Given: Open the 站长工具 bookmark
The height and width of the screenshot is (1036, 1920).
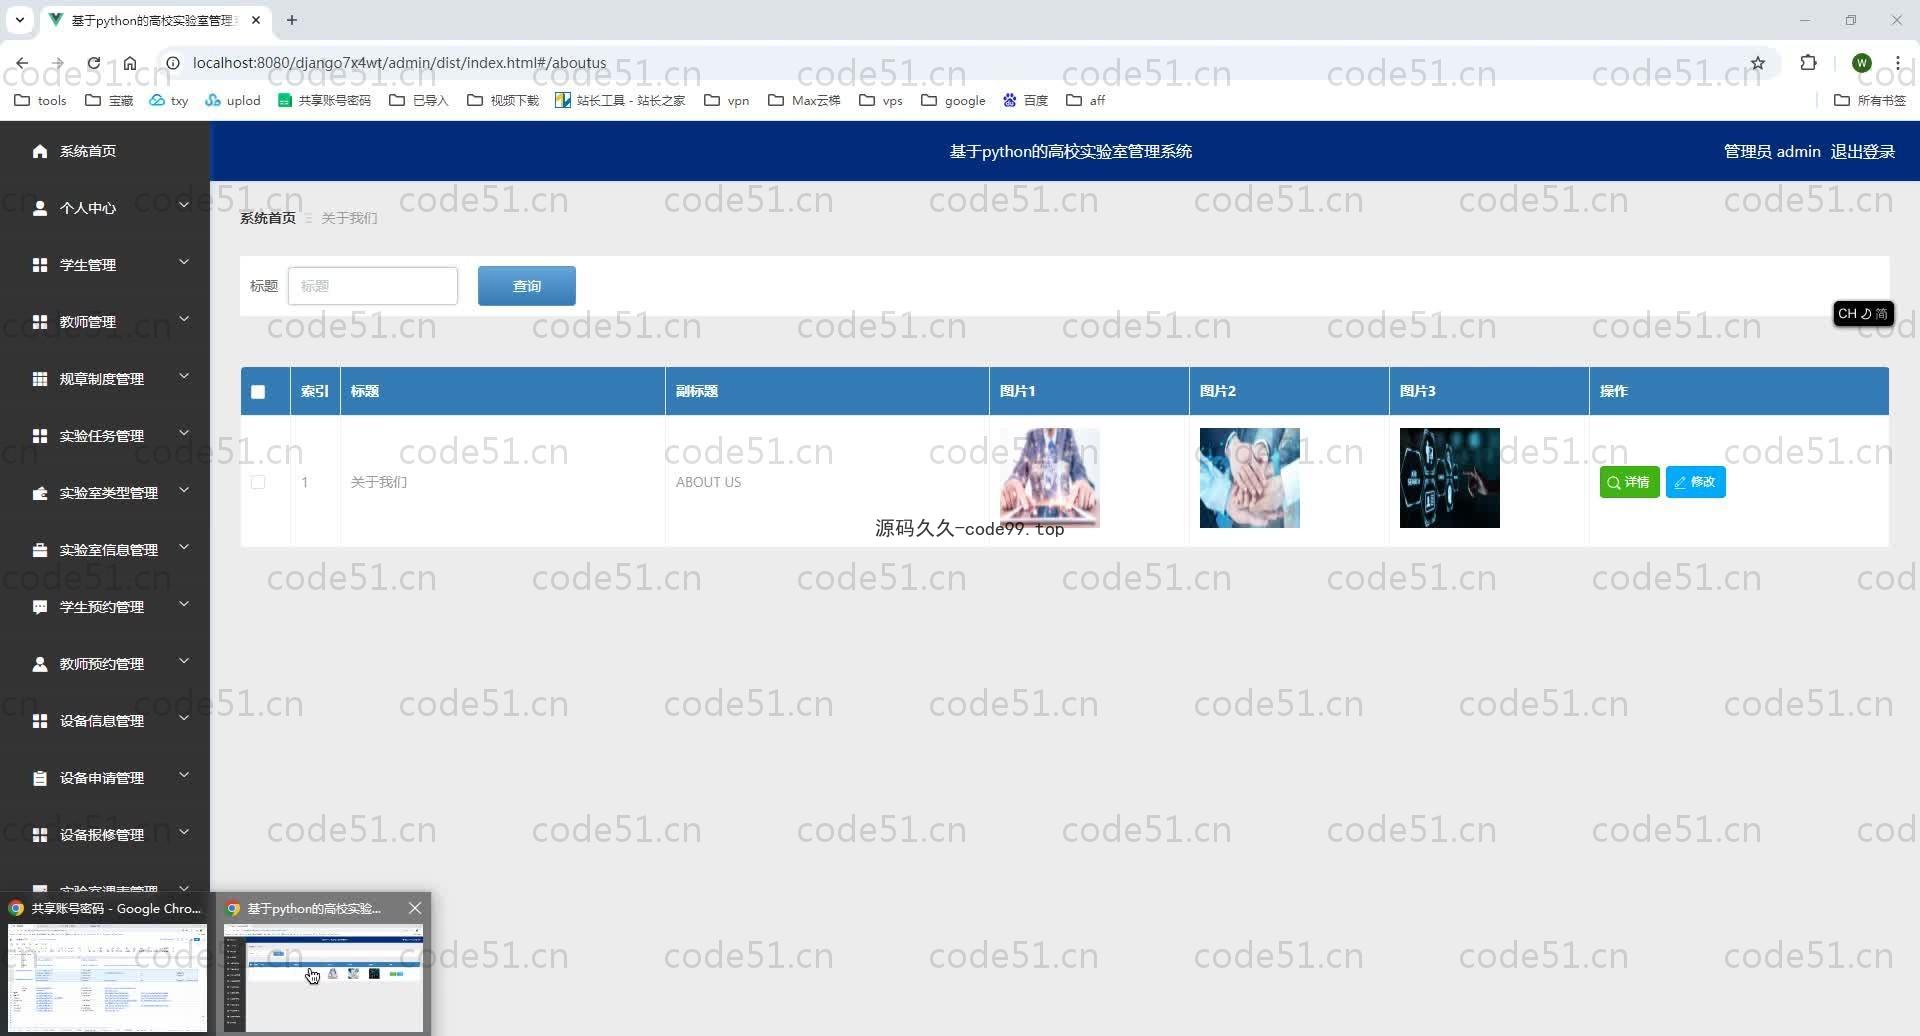Looking at the screenshot, I should click(x=620, y=100).
